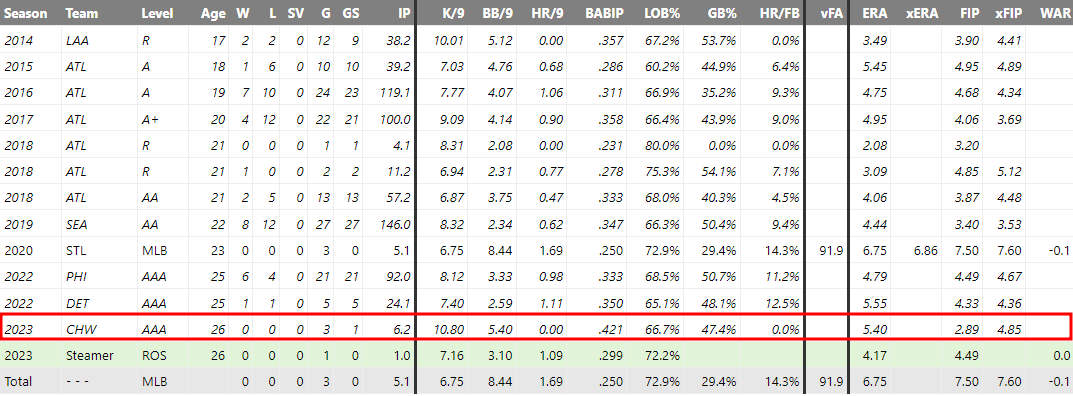Sort by the WAR column header
This screenshot has height=396, width=1073.
tap(1054, 13)
